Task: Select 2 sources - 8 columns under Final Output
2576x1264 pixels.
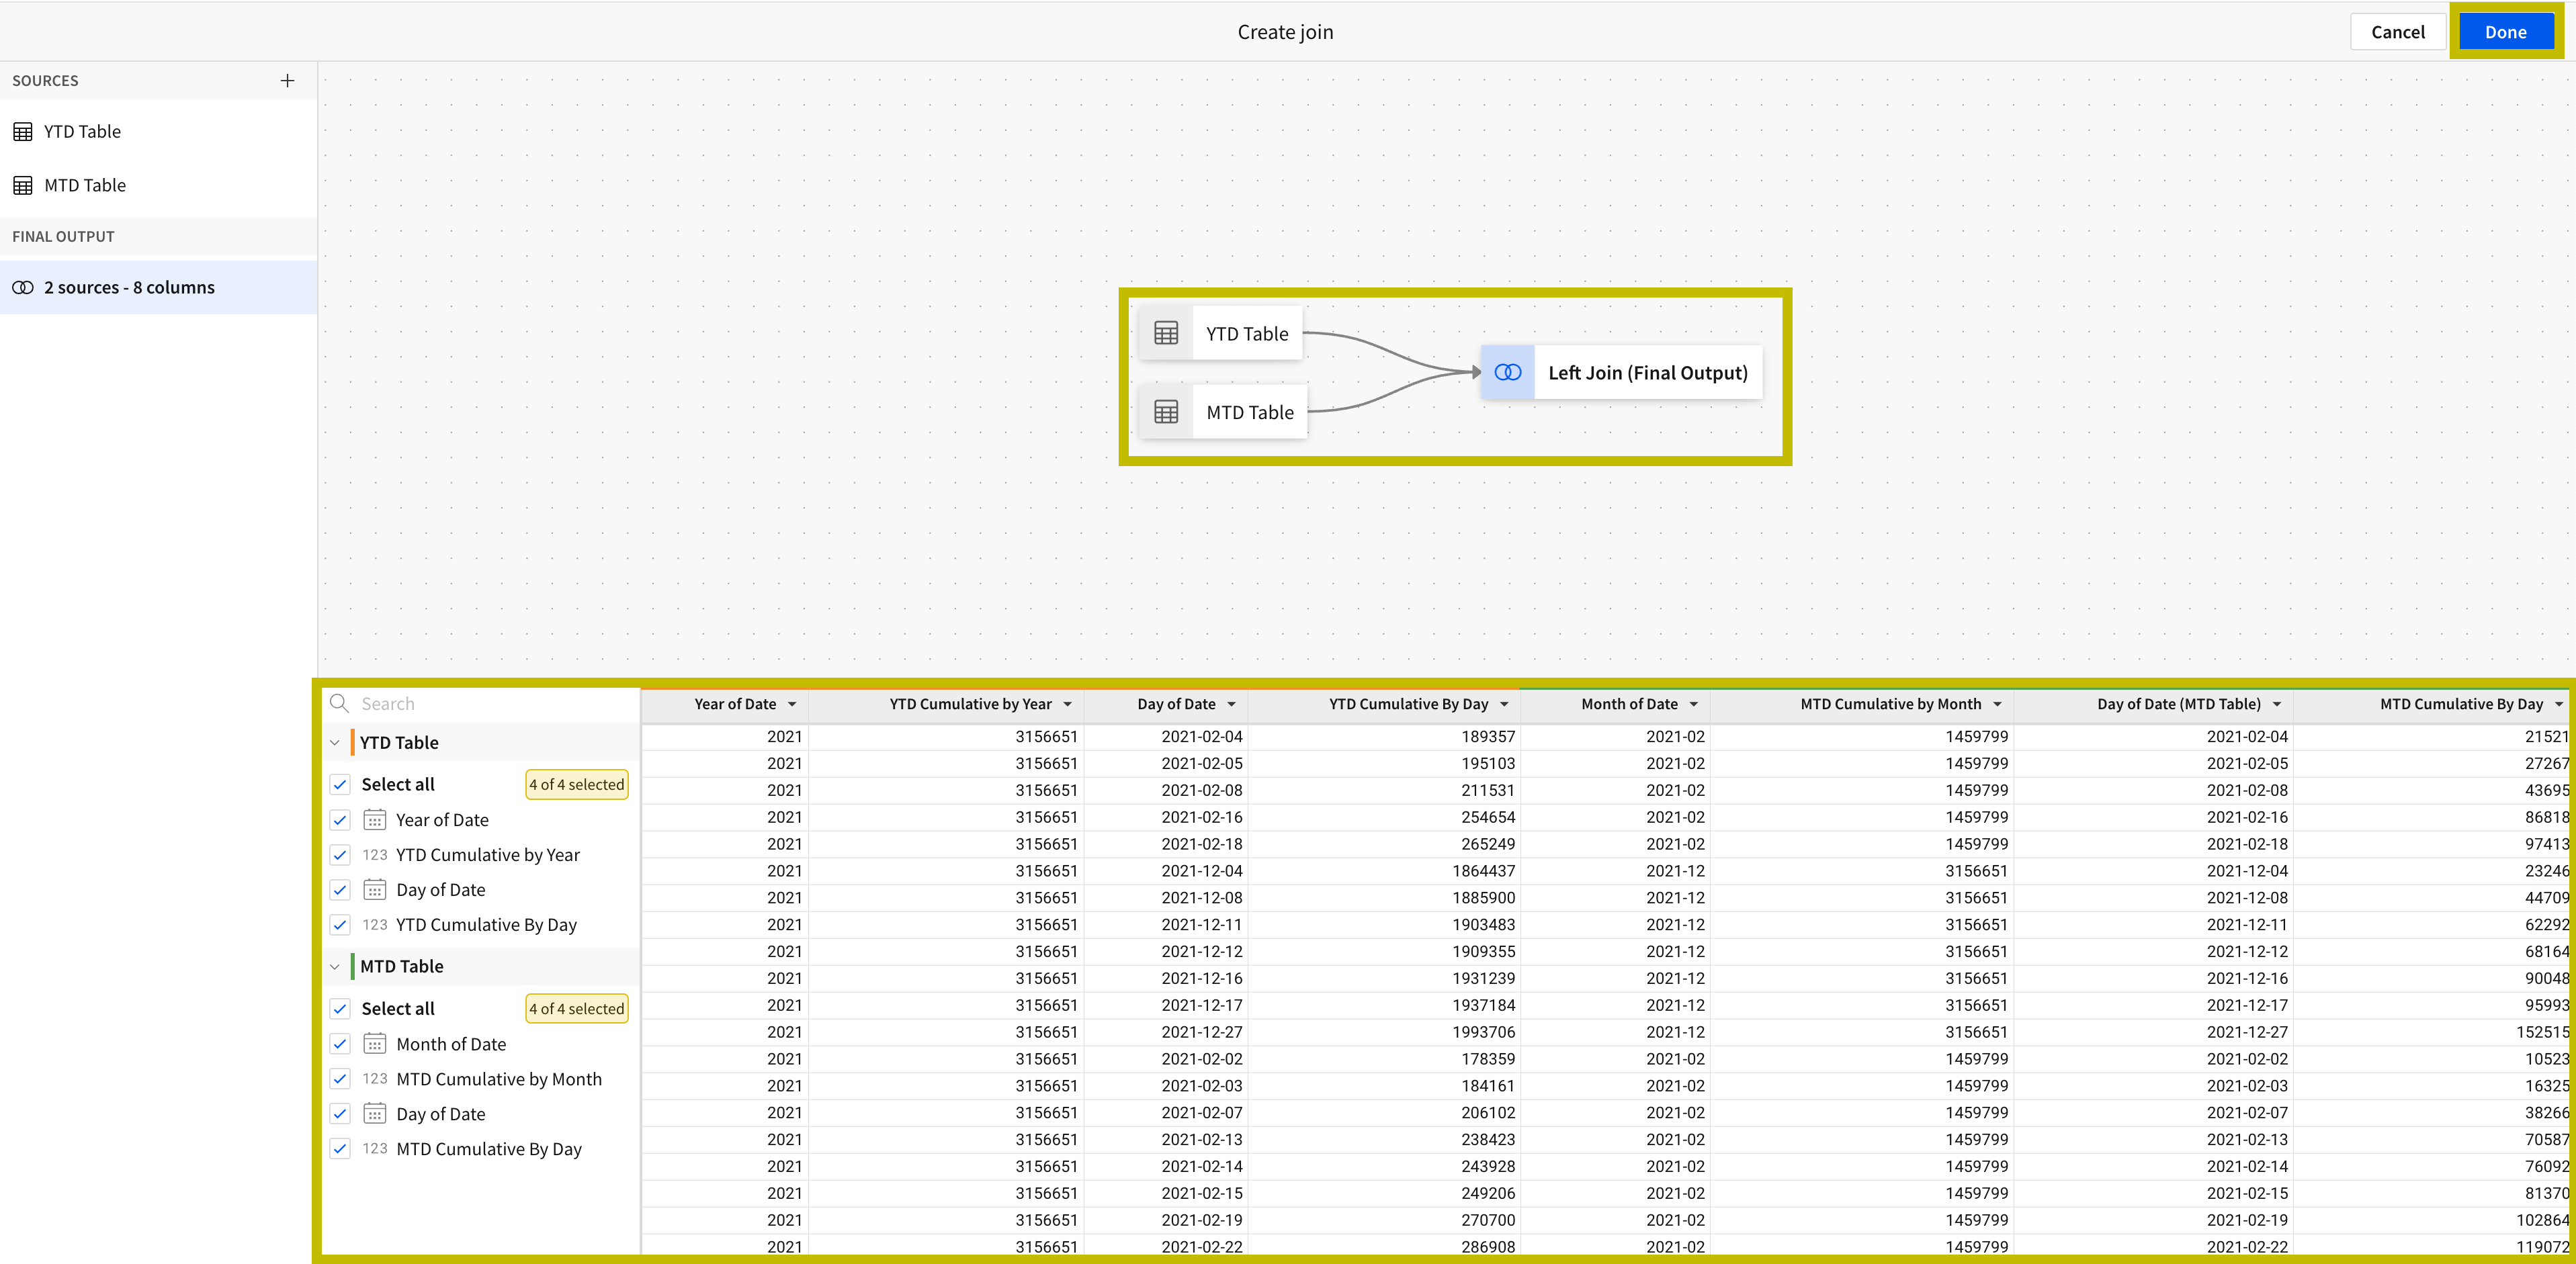Action: pyautogui.click(x=129, y=287)
